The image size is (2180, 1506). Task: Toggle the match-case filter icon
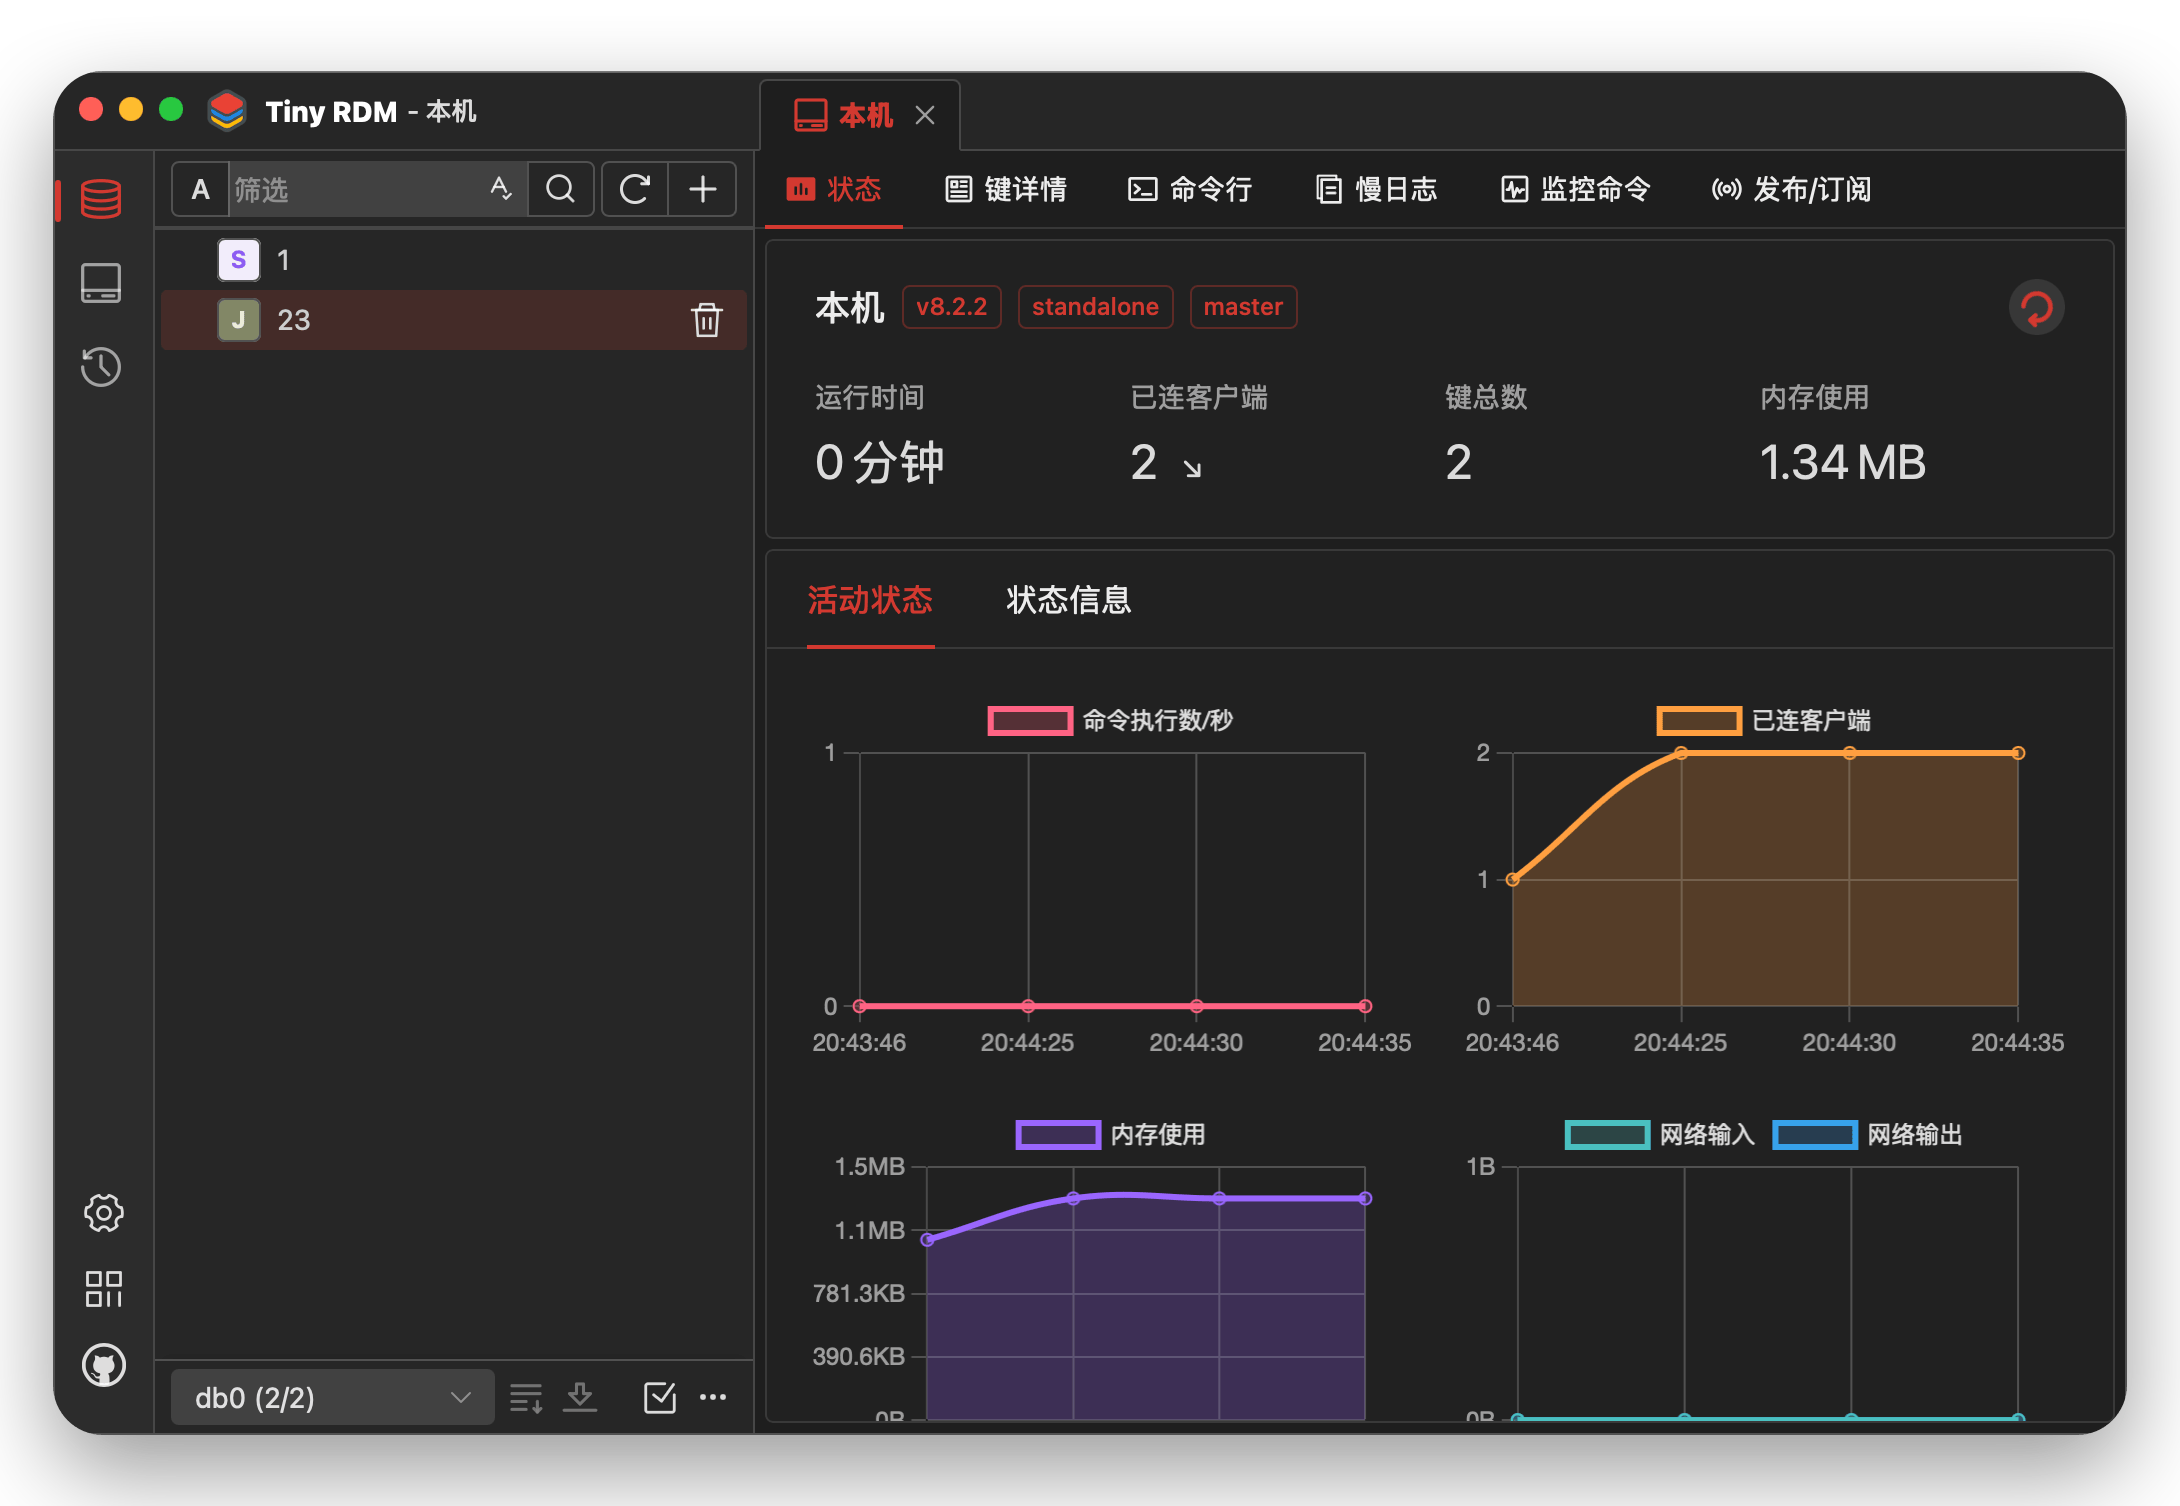click(x=501, y=189)
